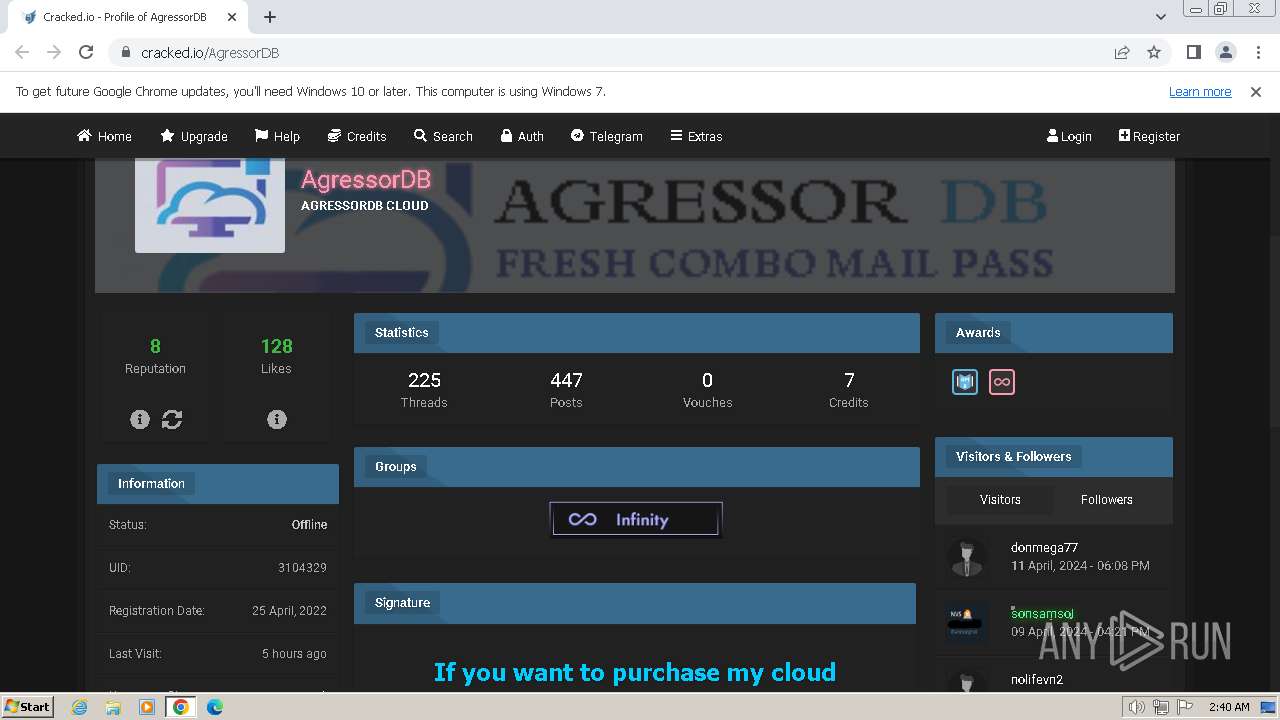Open visitor donmega77 profile
The image size is (1280, 720).
pyautogui.click(x=1044, y=548)
